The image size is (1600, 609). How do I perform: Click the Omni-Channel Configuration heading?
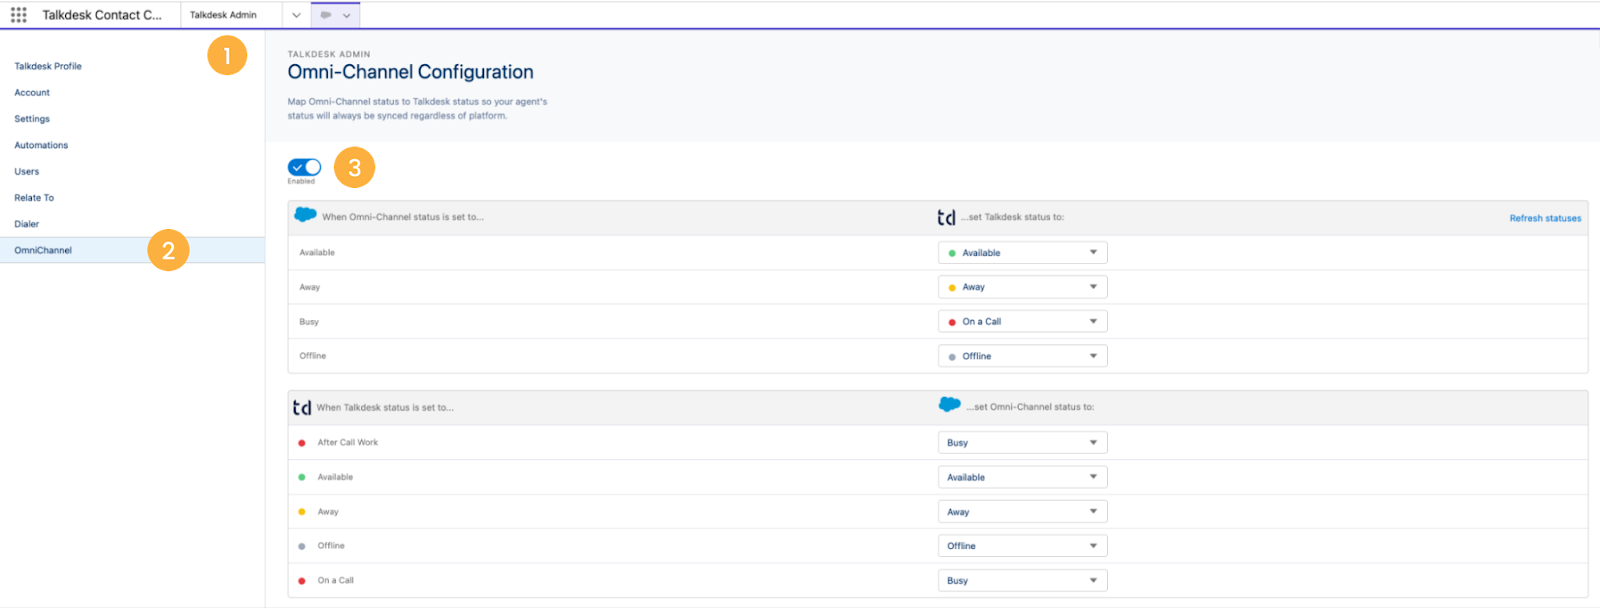pyautogui.click(x=411, y=72)
